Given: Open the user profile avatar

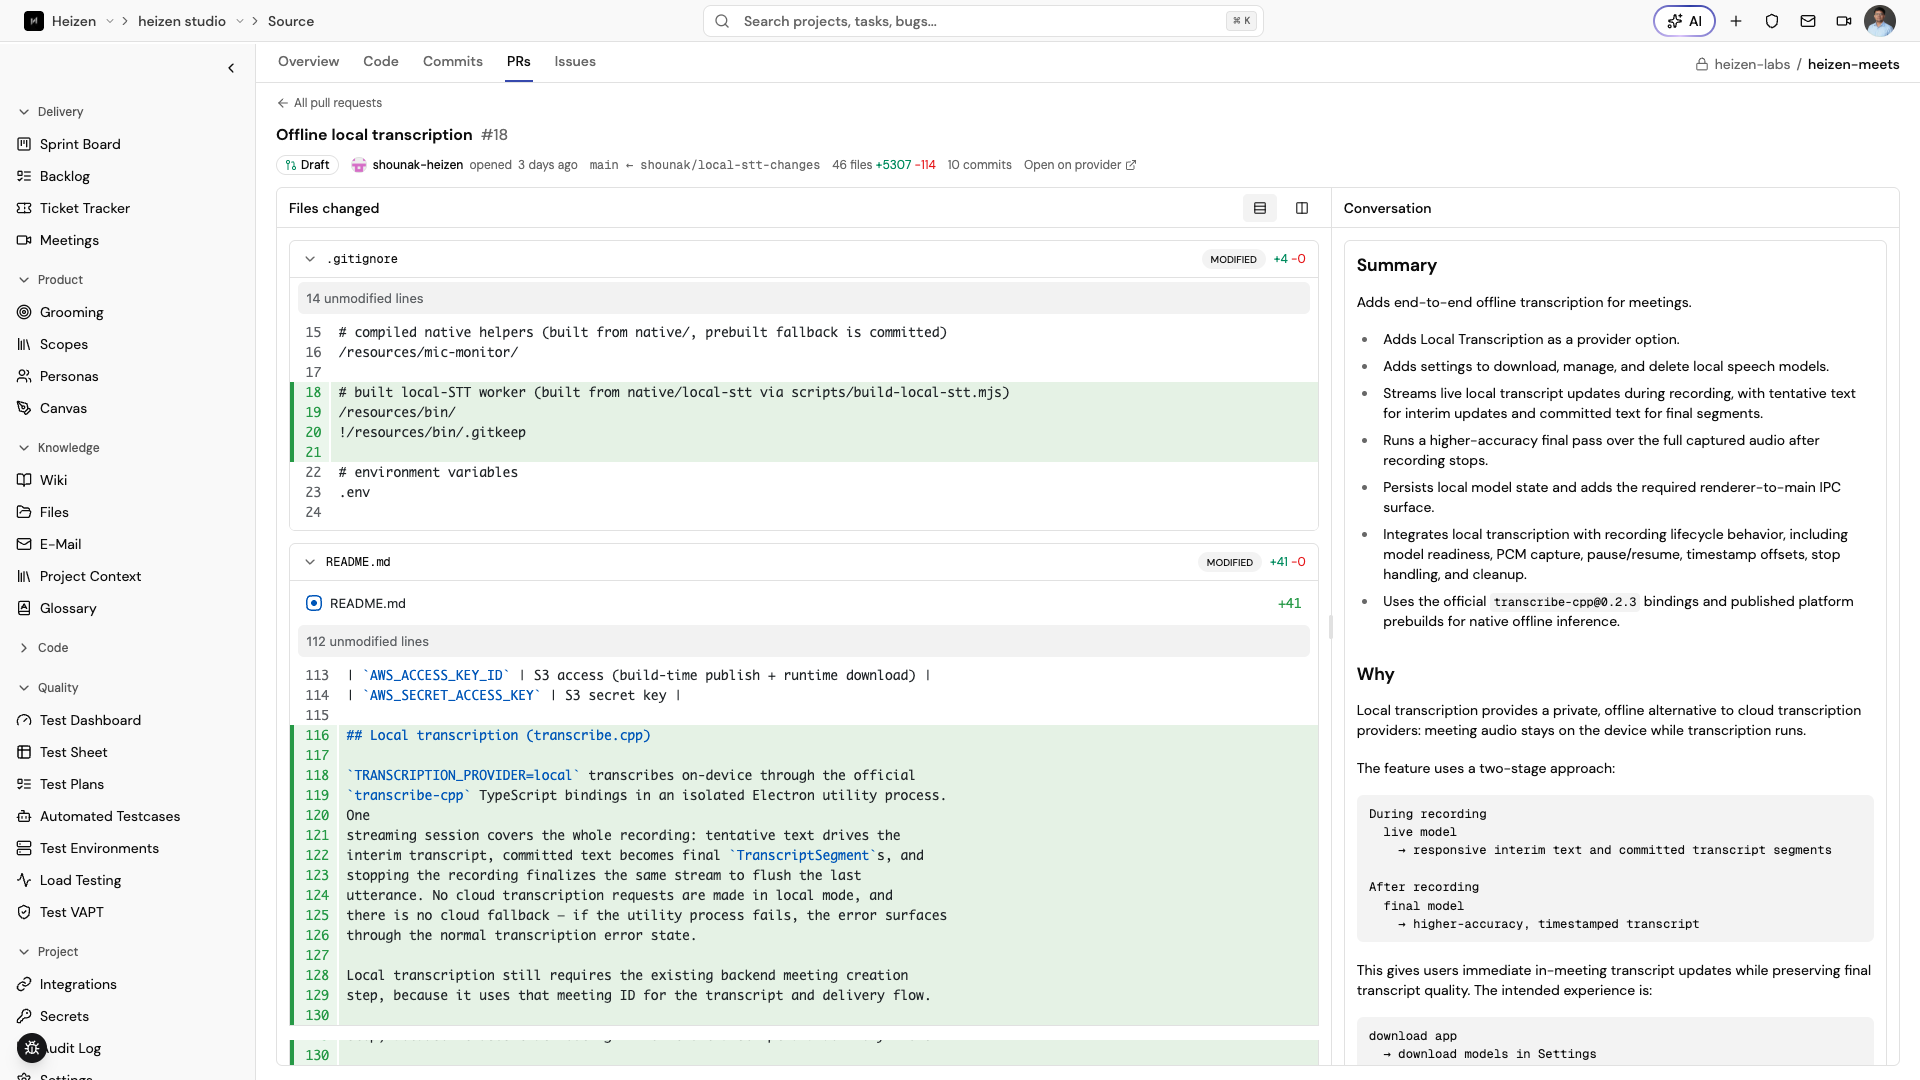Looking at the screenshot, I should coord(1880,21).
